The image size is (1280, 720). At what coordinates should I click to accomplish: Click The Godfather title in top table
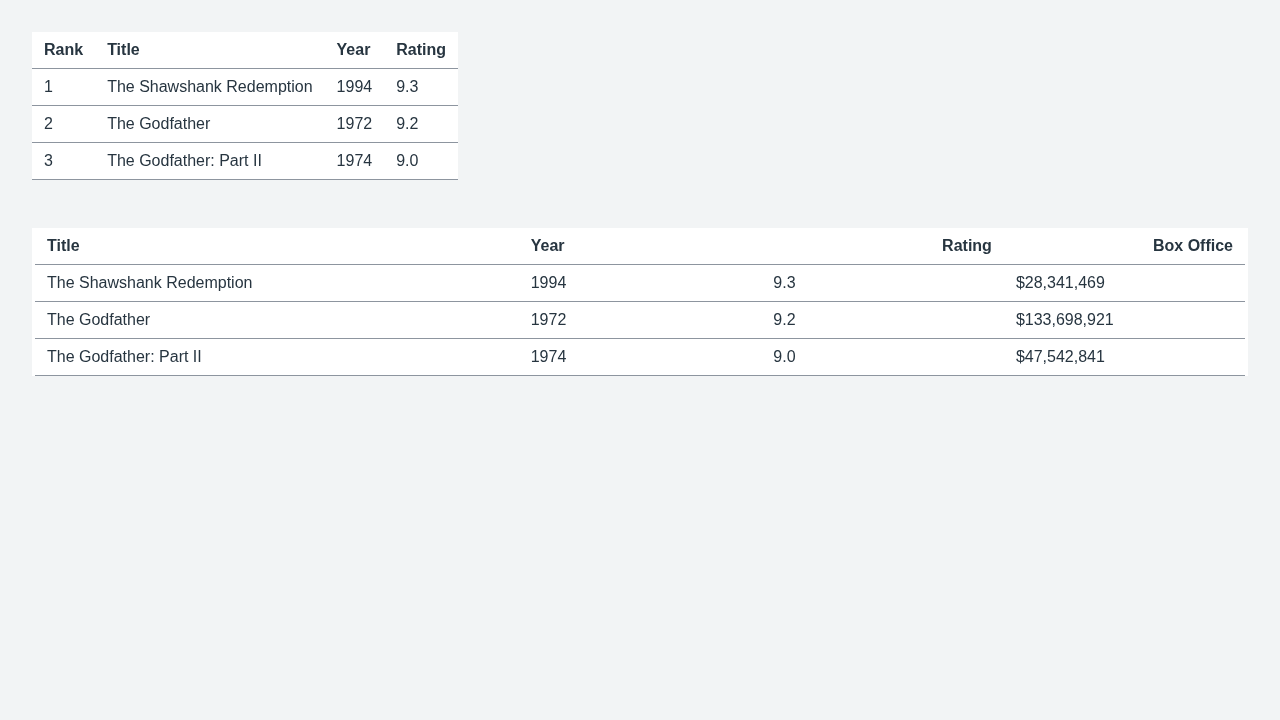pos(158,124)
